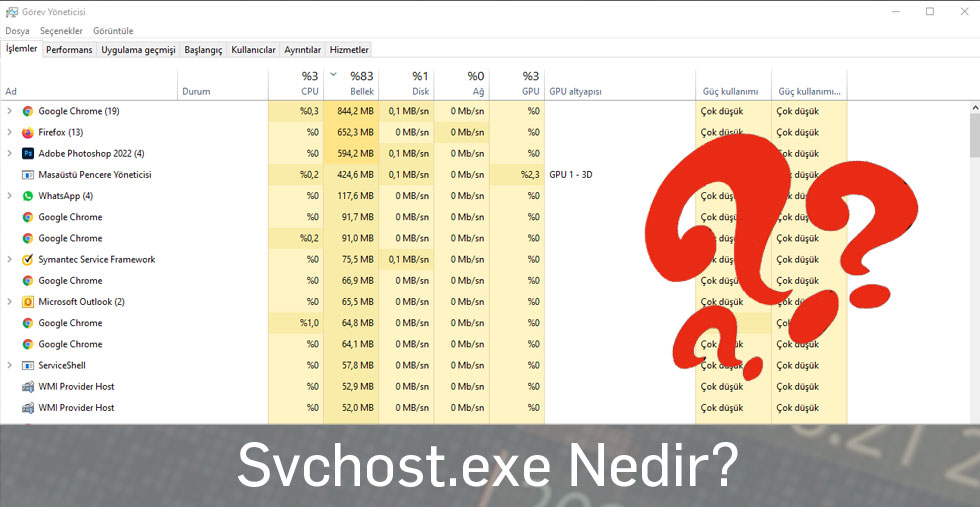Switch to the Hizmetler tab
This screenshot has width=980, height=507.
tap(349, 50)
